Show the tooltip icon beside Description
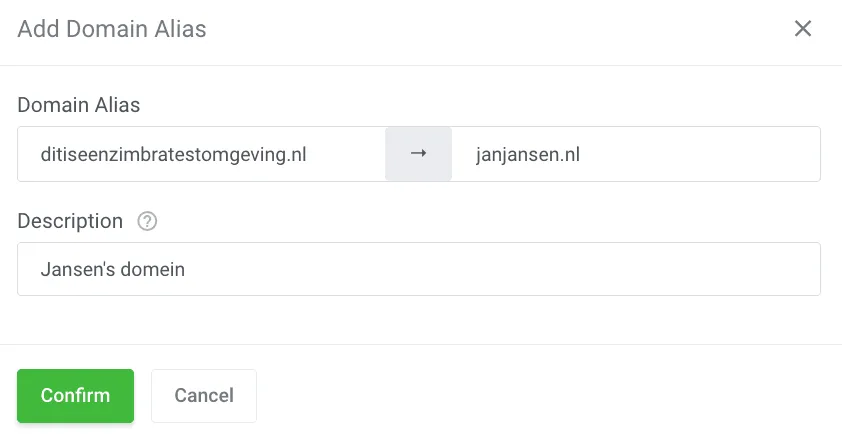Screen dimensions: 842x434 (147, 222)
